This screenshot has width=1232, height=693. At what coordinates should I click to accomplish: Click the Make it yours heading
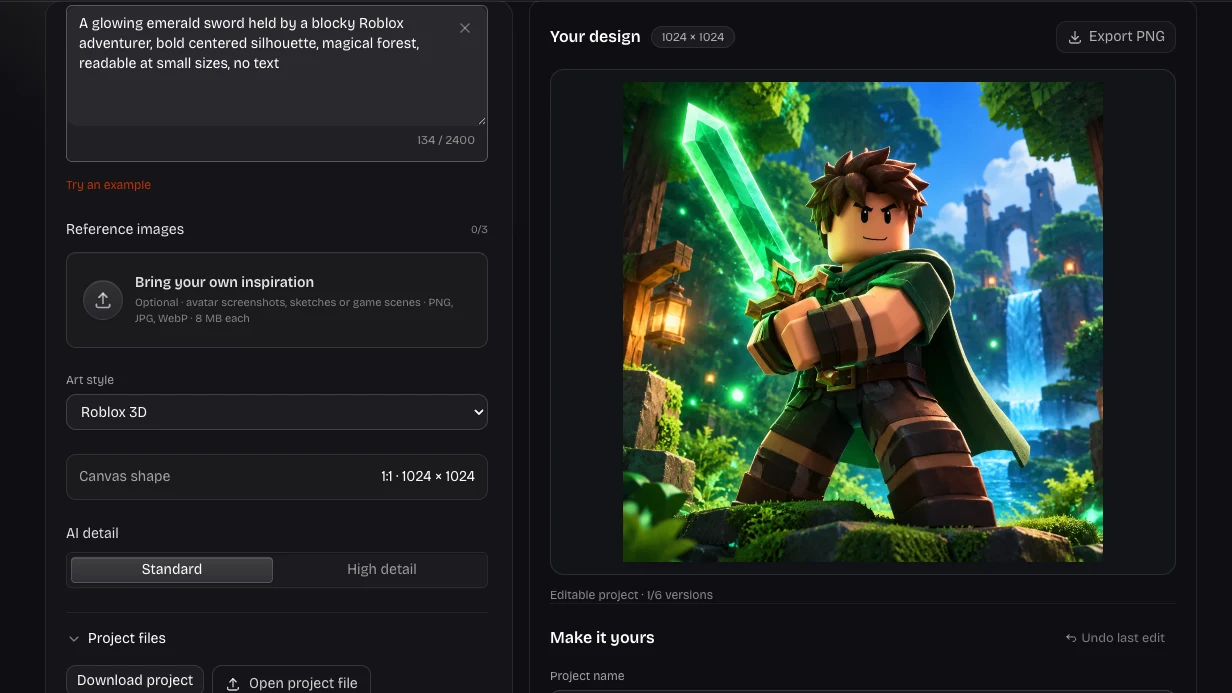(x=602, y=638)
